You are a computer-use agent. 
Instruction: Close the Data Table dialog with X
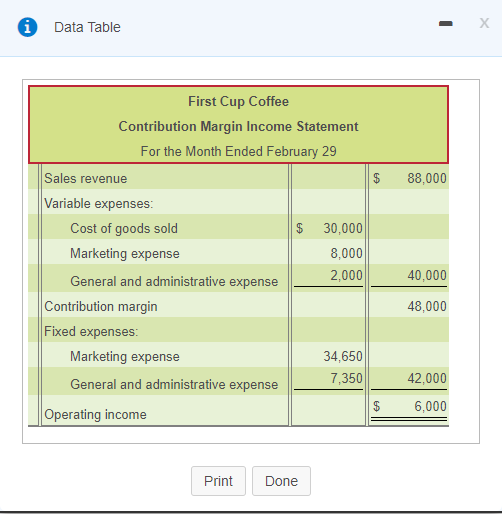(484, 23)
